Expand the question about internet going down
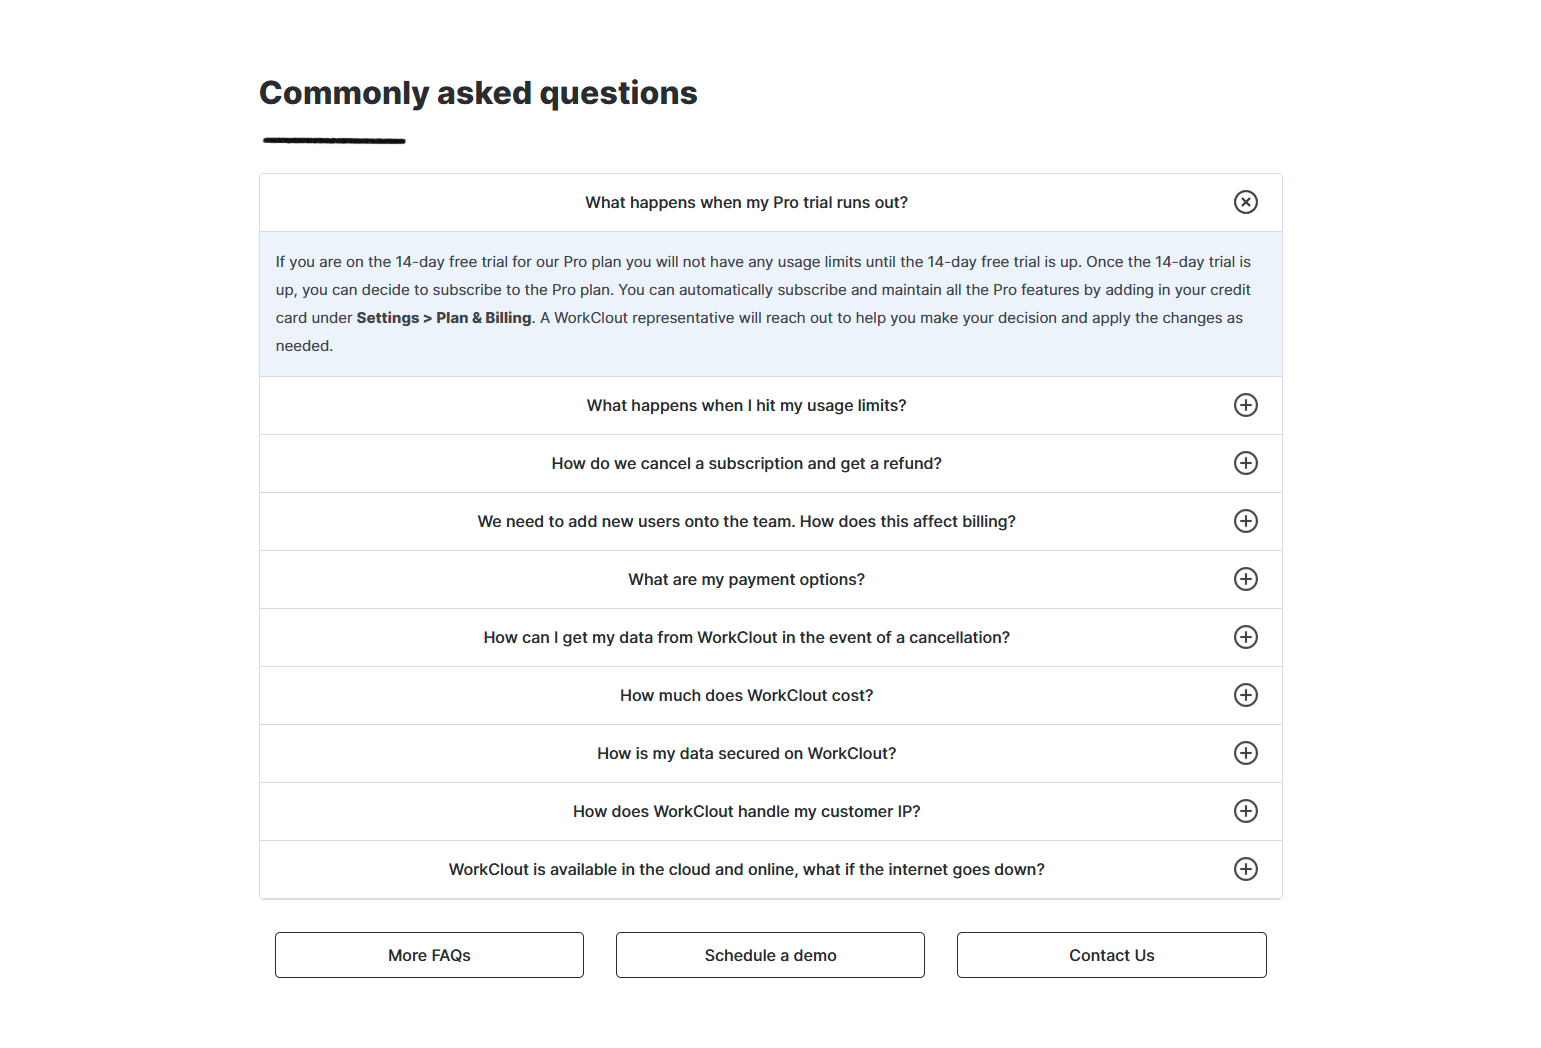1541x1048 pixels. pyautogui.click(x=1245, y=869)
